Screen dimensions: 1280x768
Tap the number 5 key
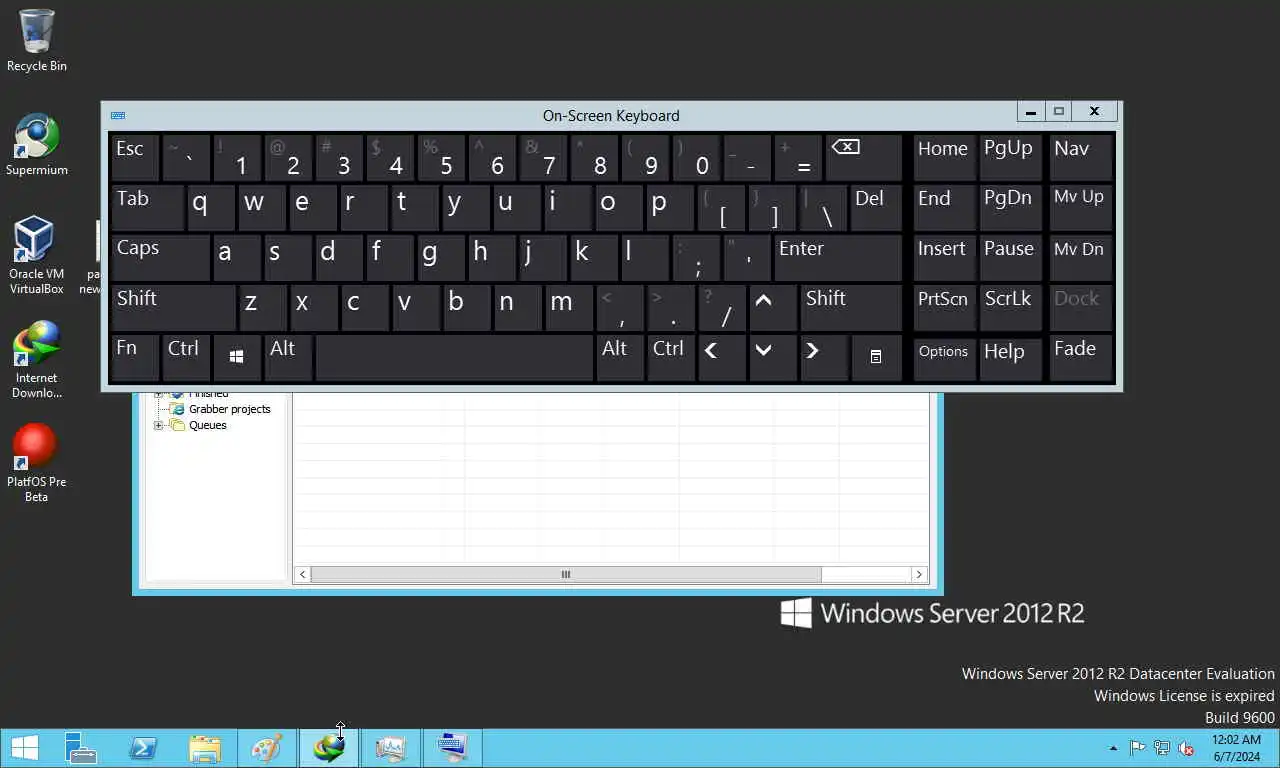441,158
